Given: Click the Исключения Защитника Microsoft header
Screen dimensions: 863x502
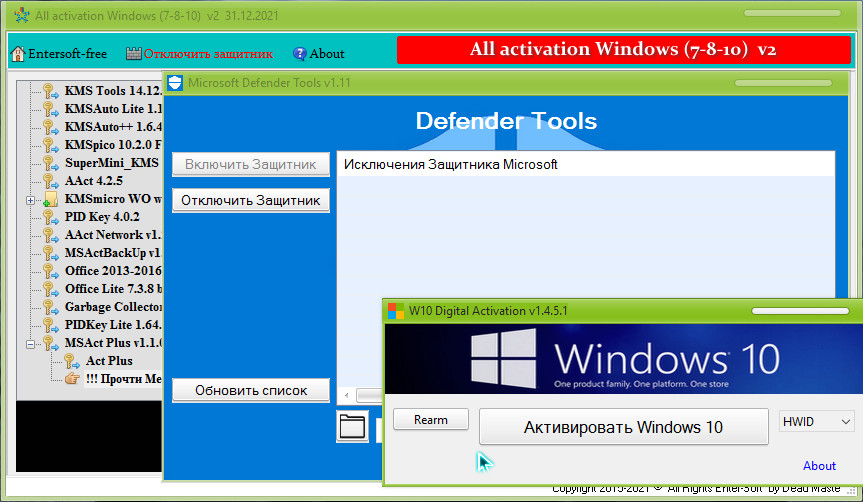Looking at the screenshot, I should (586, 165).
